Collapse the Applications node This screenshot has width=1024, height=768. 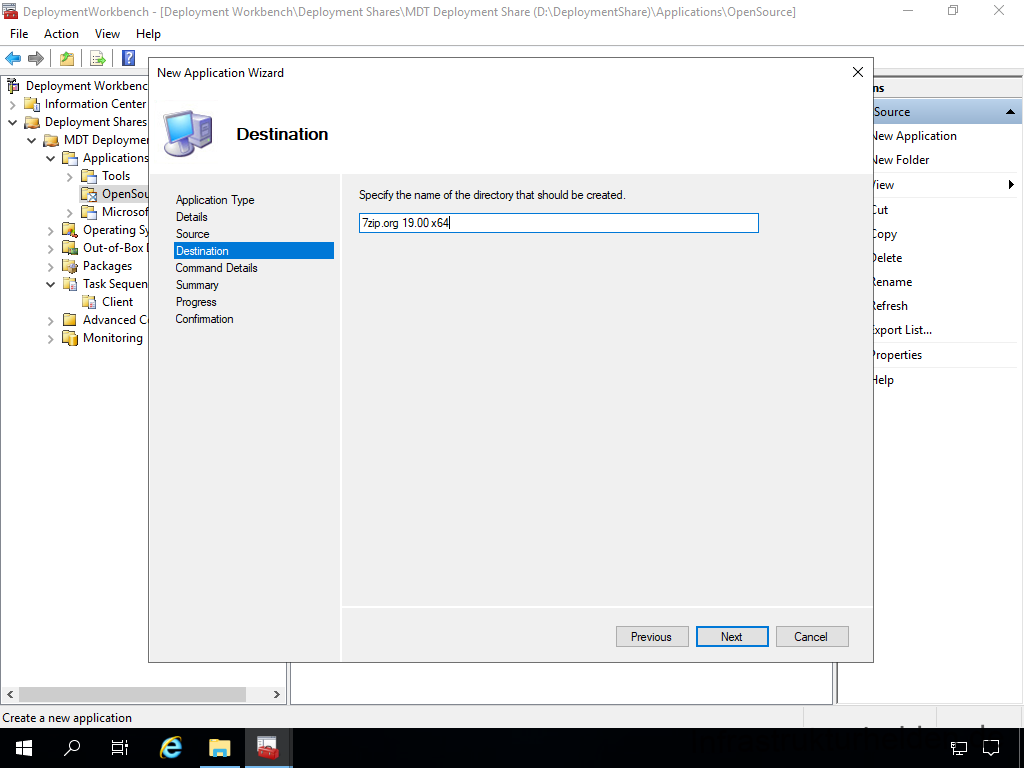pyautogui.click(x=50, y=158)
